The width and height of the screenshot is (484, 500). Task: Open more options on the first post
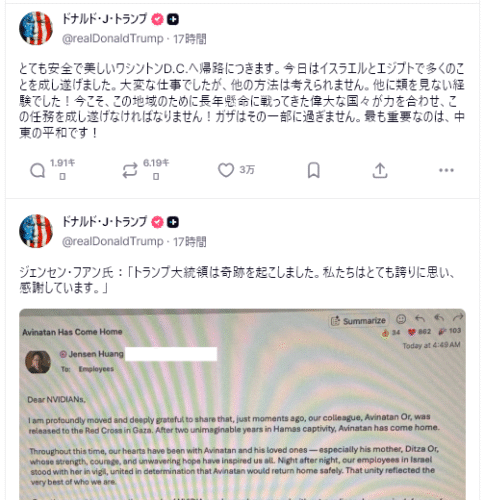point(446,170)
